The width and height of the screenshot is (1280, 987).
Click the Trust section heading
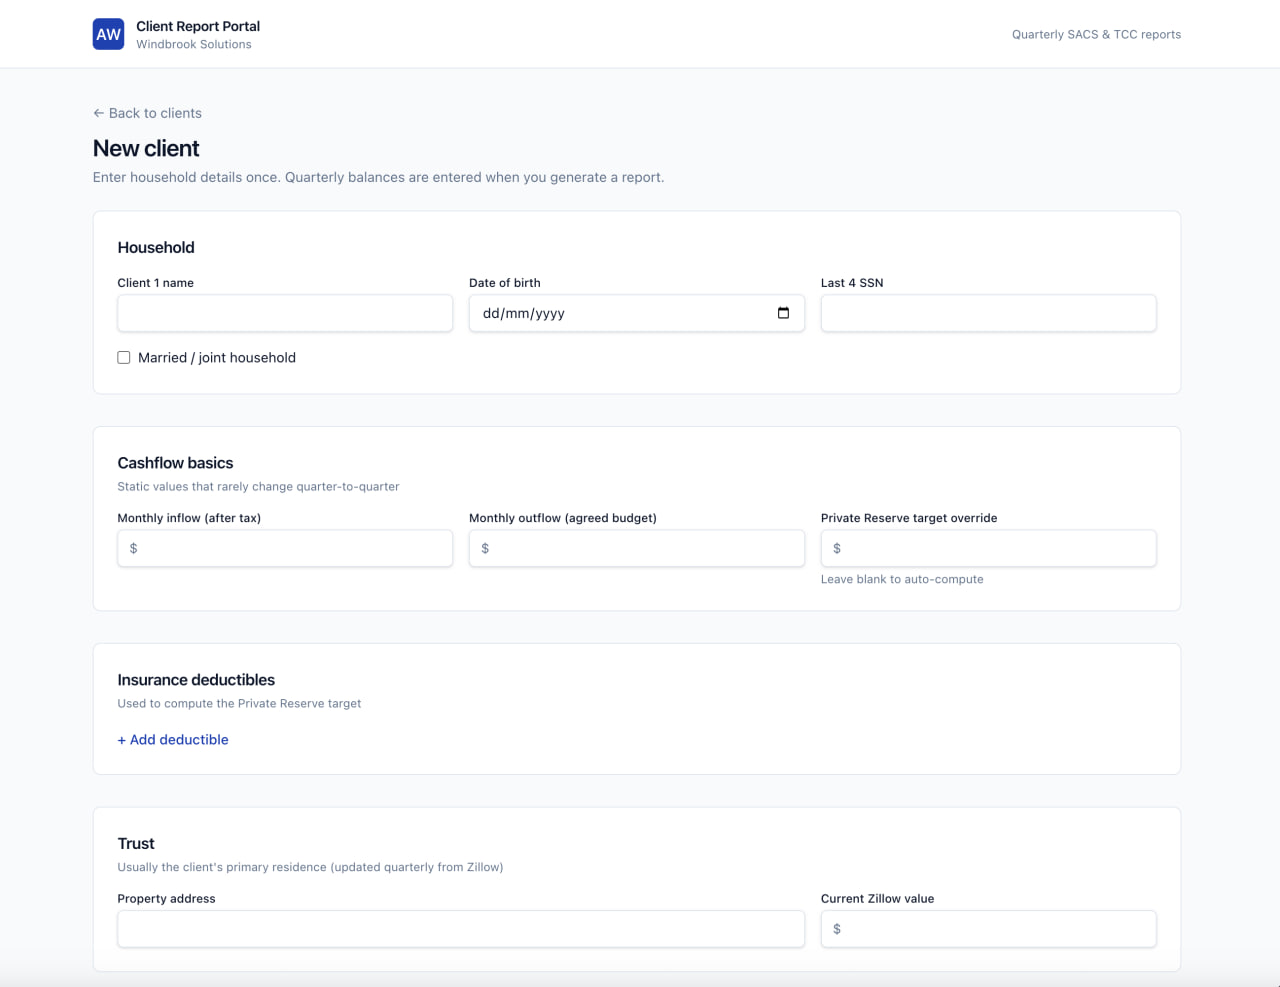pyautogui.click(x=136, y=844)
